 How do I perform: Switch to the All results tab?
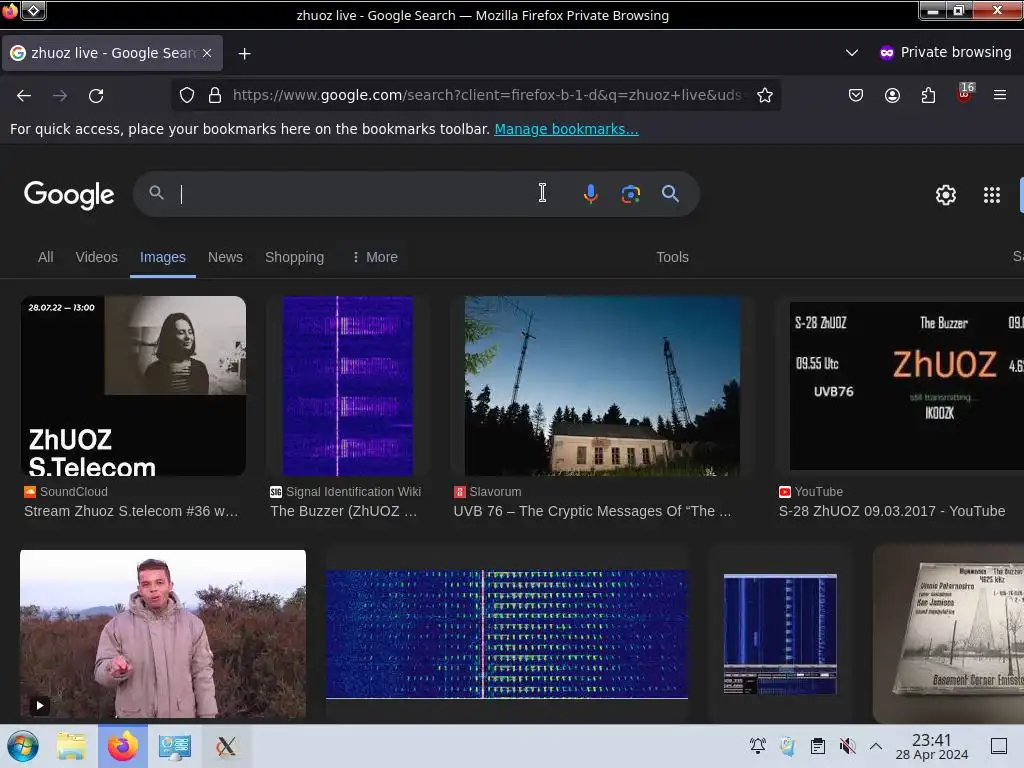46,257
